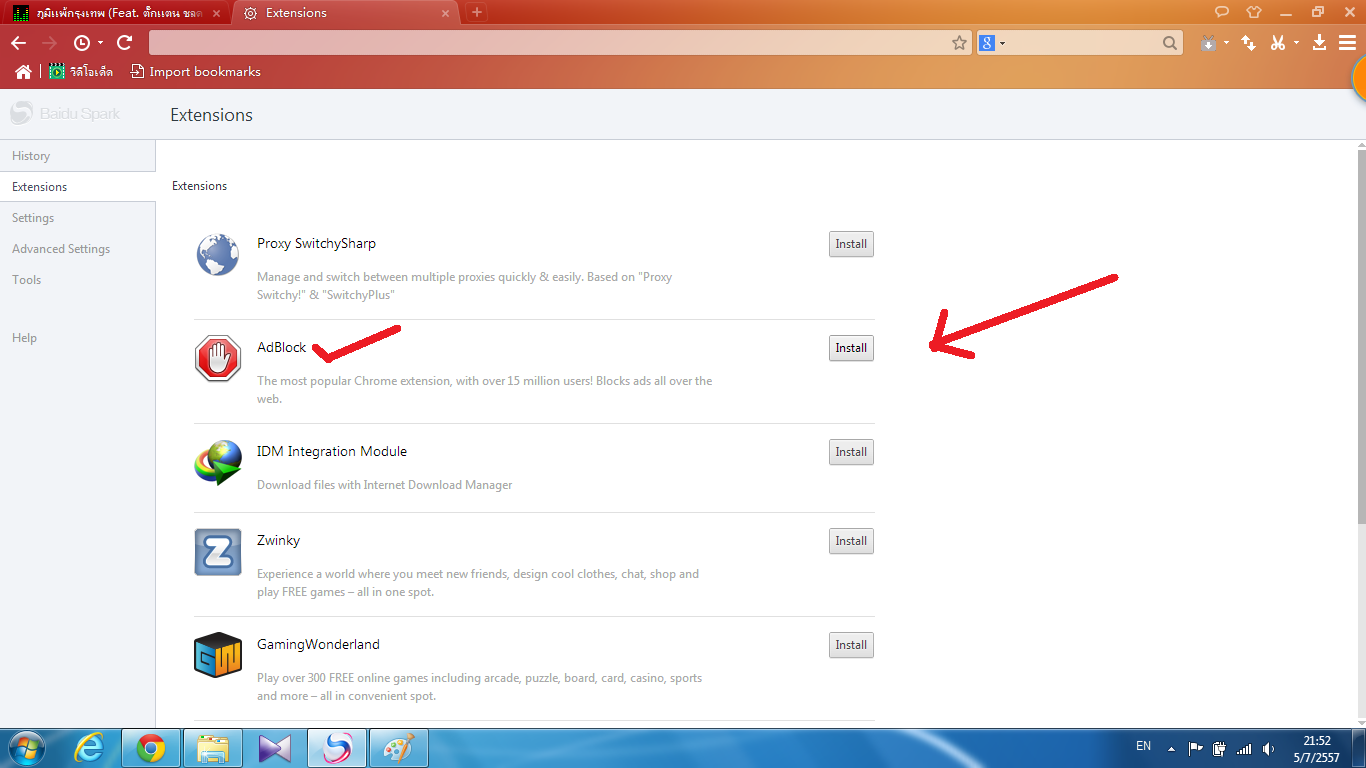Go to the home page icon
The image size is (1366, 768).
click(x=24, y=72)
